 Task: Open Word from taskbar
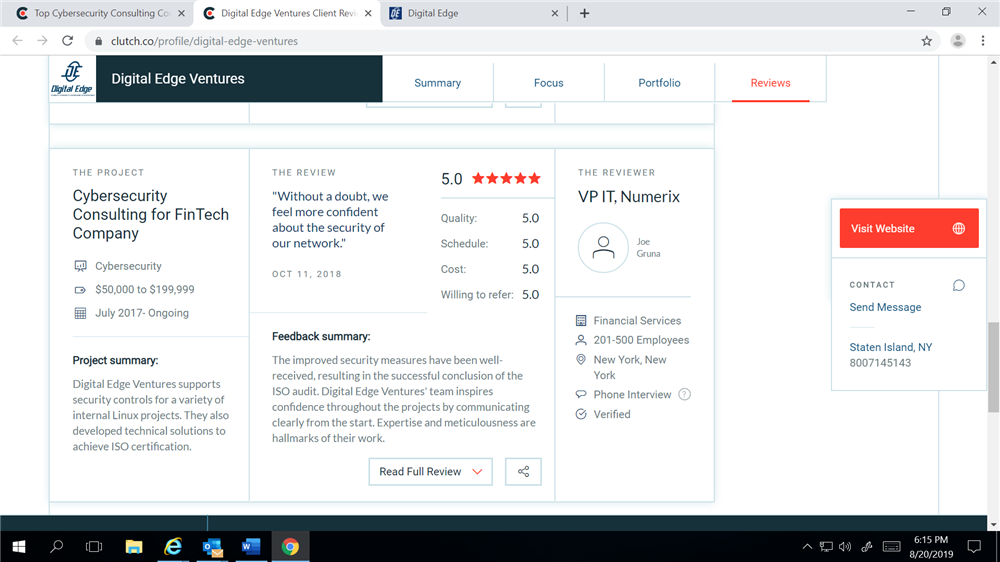point(251,547)
